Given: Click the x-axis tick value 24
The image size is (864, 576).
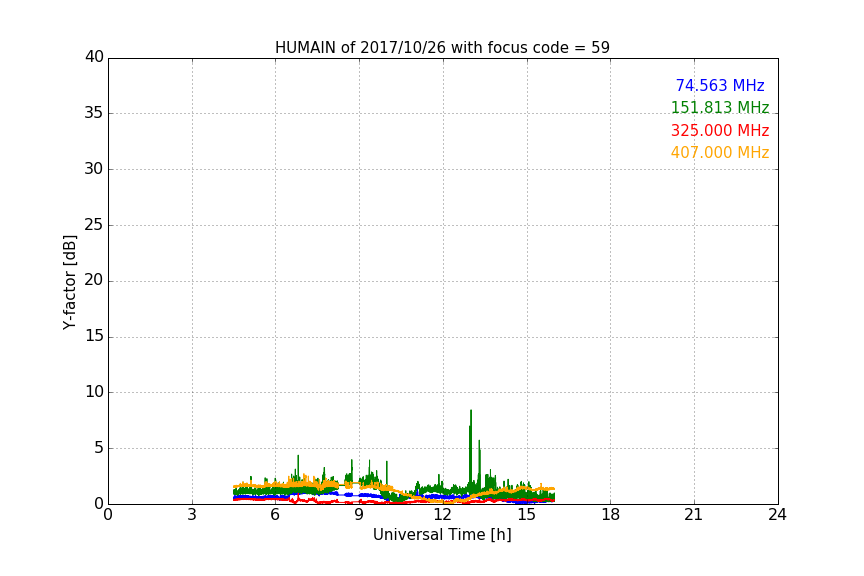Looking at the screenshot, I should [x=777, y=515].
